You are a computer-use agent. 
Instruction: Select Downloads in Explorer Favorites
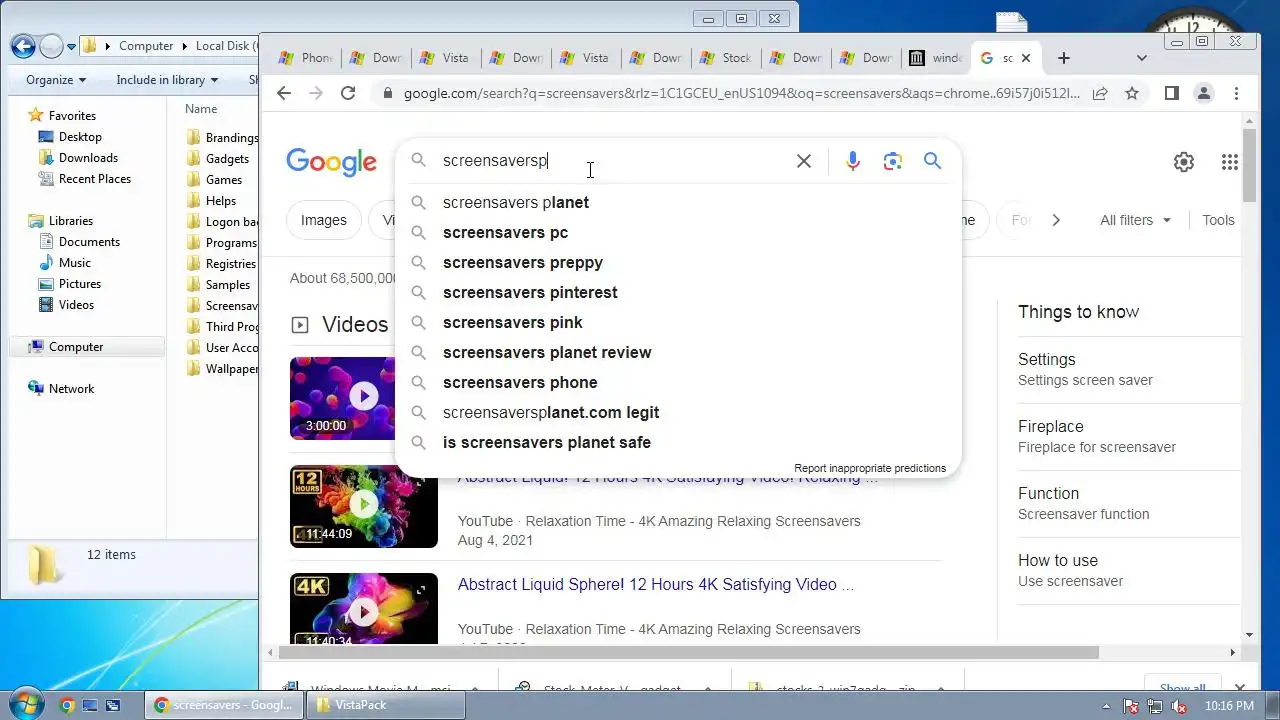pyautogui.click(x=88, y=158)
